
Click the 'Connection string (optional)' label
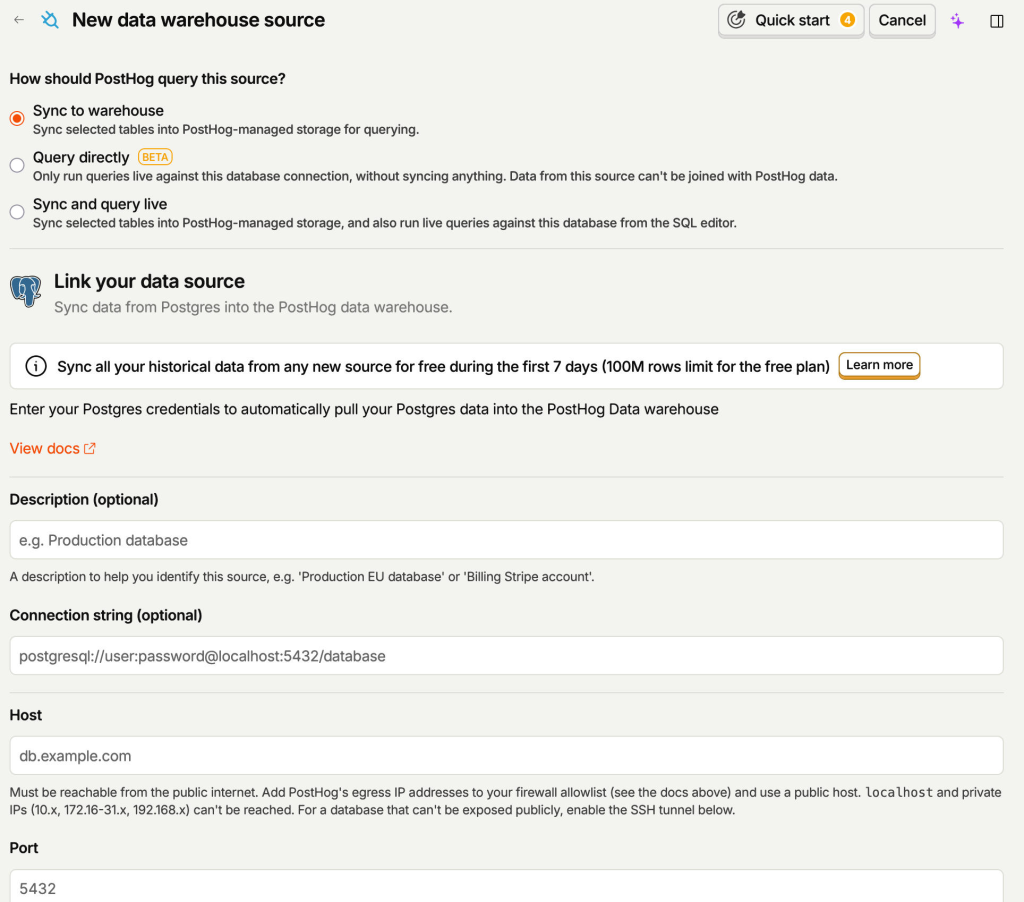point(106,615)
